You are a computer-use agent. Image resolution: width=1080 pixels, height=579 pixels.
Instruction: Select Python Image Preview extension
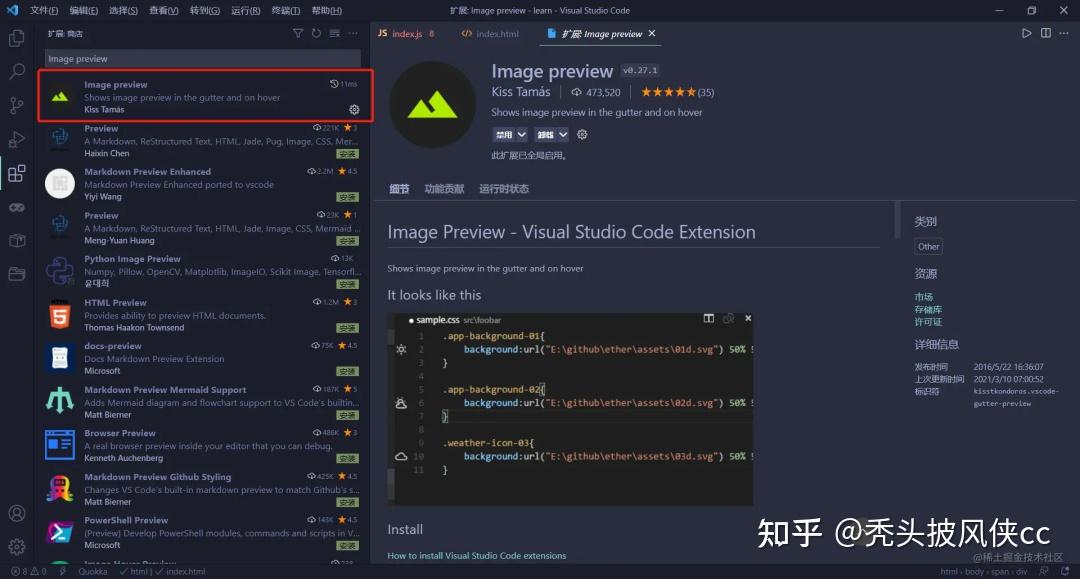pyautogui.click(x=203, y=271)
